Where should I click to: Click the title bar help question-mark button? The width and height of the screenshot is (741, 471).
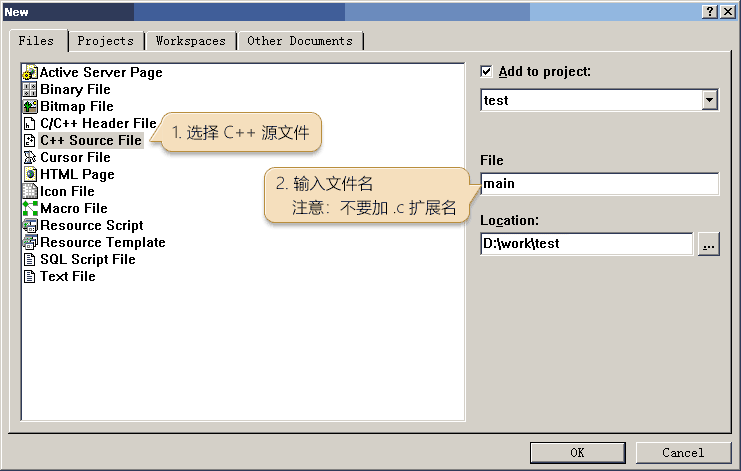[709, 11]
